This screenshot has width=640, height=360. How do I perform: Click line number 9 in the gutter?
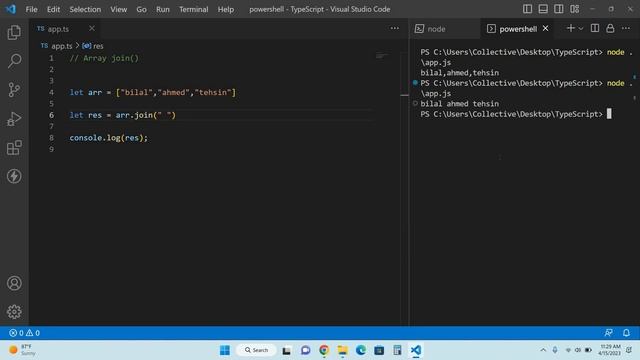pyautogui.click(x=51, y=149)
